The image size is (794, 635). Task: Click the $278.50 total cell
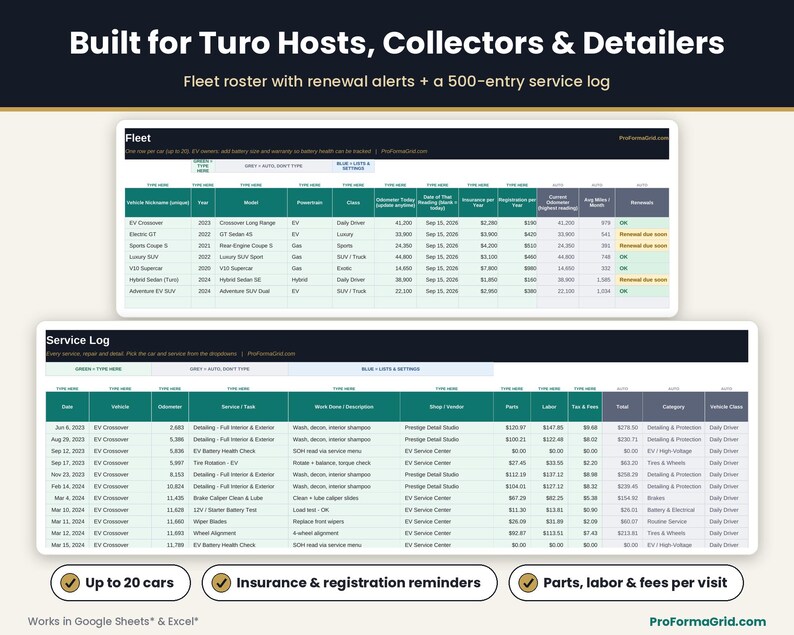click(x=622, y=427)
